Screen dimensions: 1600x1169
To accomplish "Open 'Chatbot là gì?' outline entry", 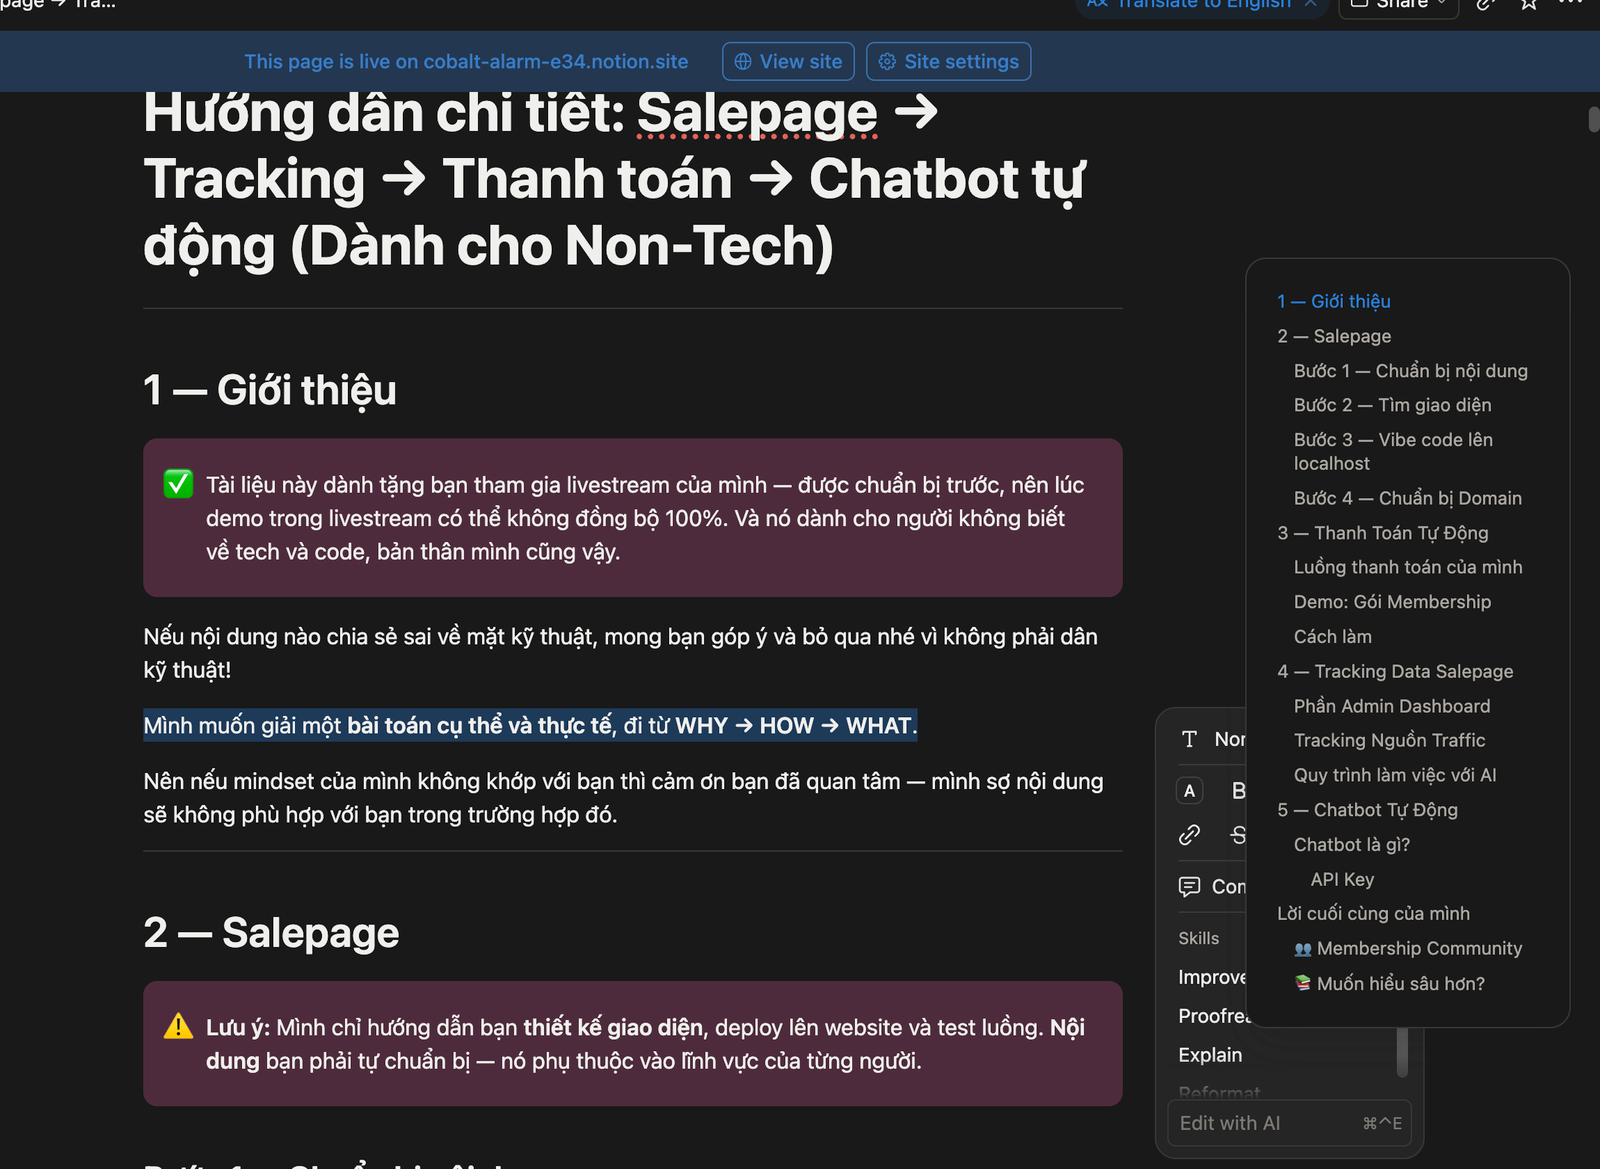I will 1351,845.
